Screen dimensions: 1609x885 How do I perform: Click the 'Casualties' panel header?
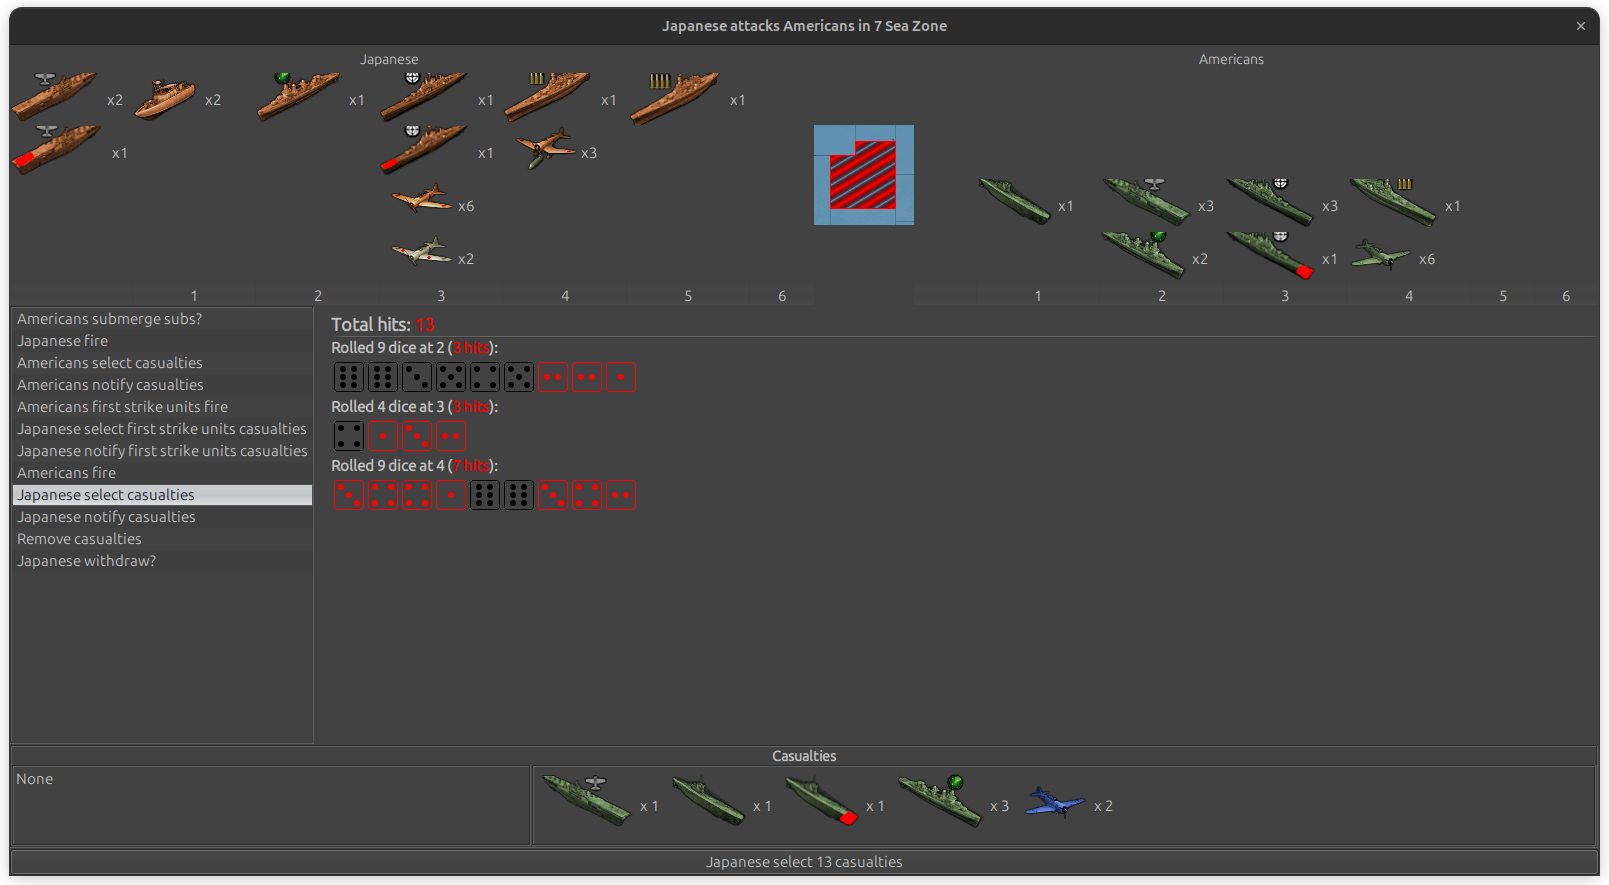coord(804,756)
